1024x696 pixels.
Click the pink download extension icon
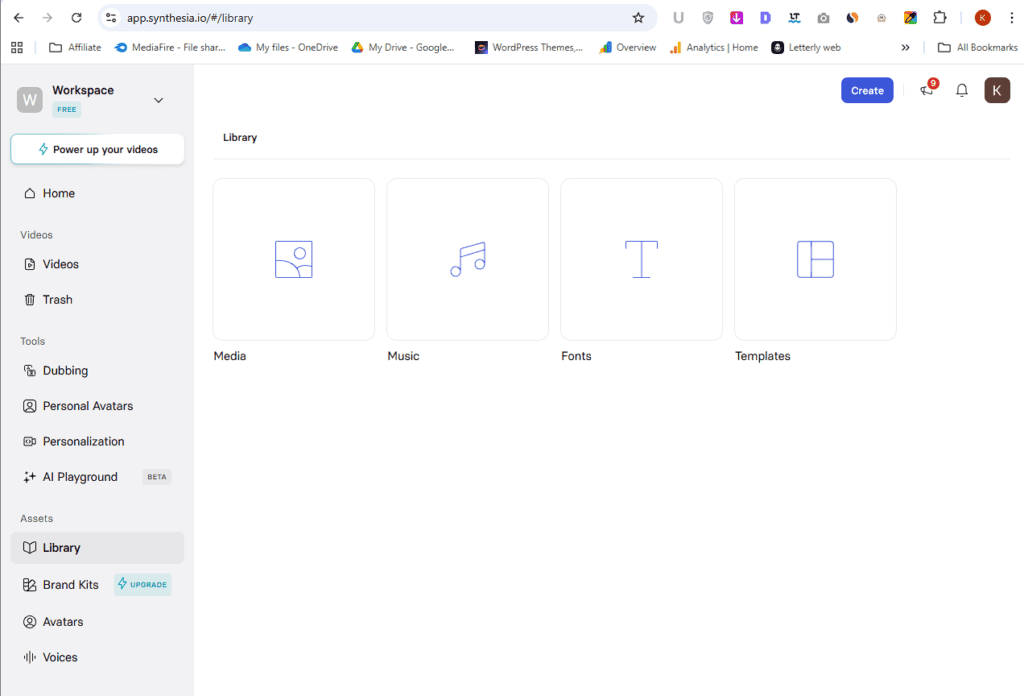pyautogui.click(x=737, y=18)
